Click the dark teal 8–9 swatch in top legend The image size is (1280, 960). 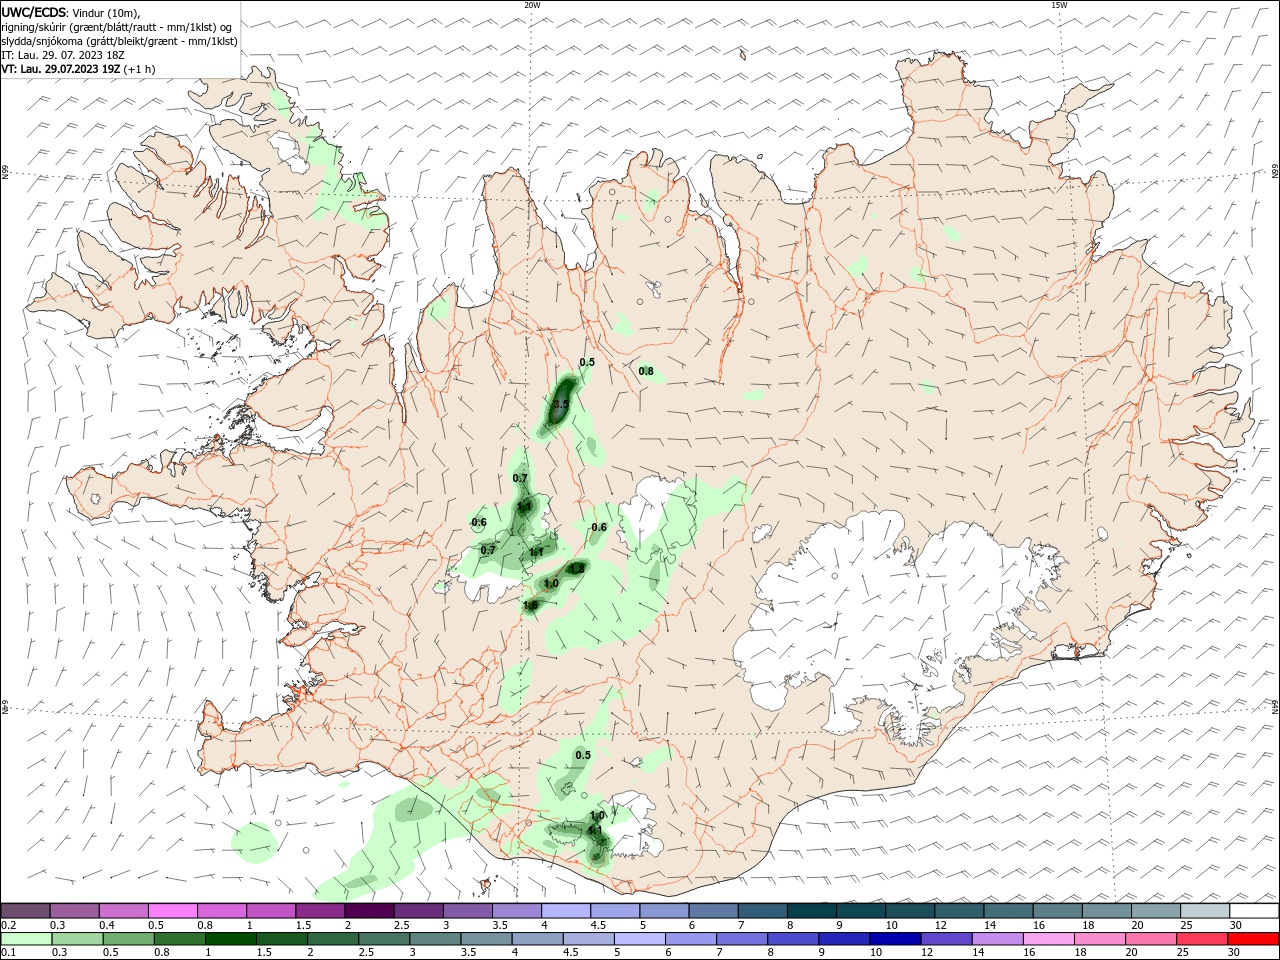pos(812,911)
